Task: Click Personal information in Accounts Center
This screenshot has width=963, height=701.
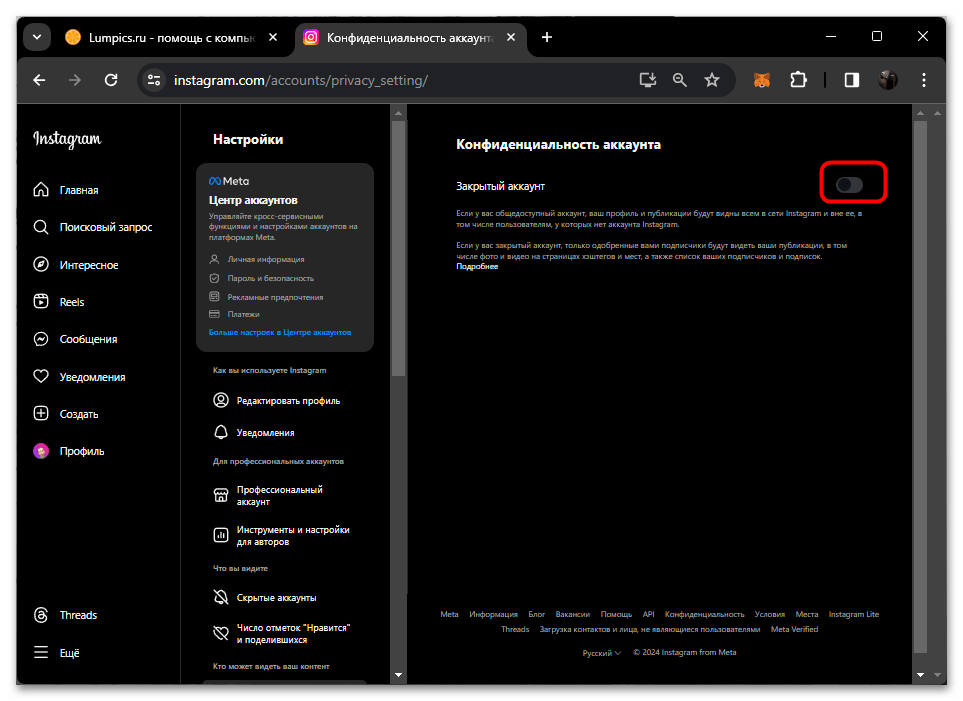Action: coord(257,259)
